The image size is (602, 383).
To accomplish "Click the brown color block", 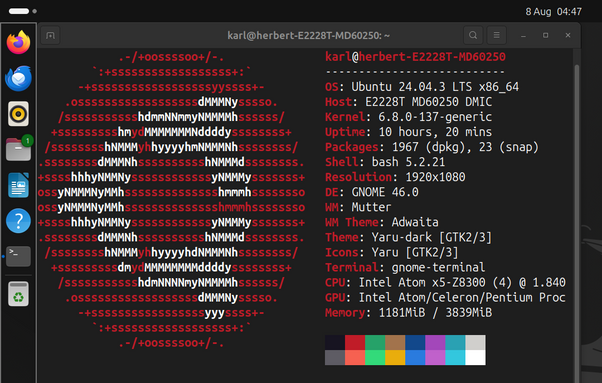I will [x=395, y=342].
